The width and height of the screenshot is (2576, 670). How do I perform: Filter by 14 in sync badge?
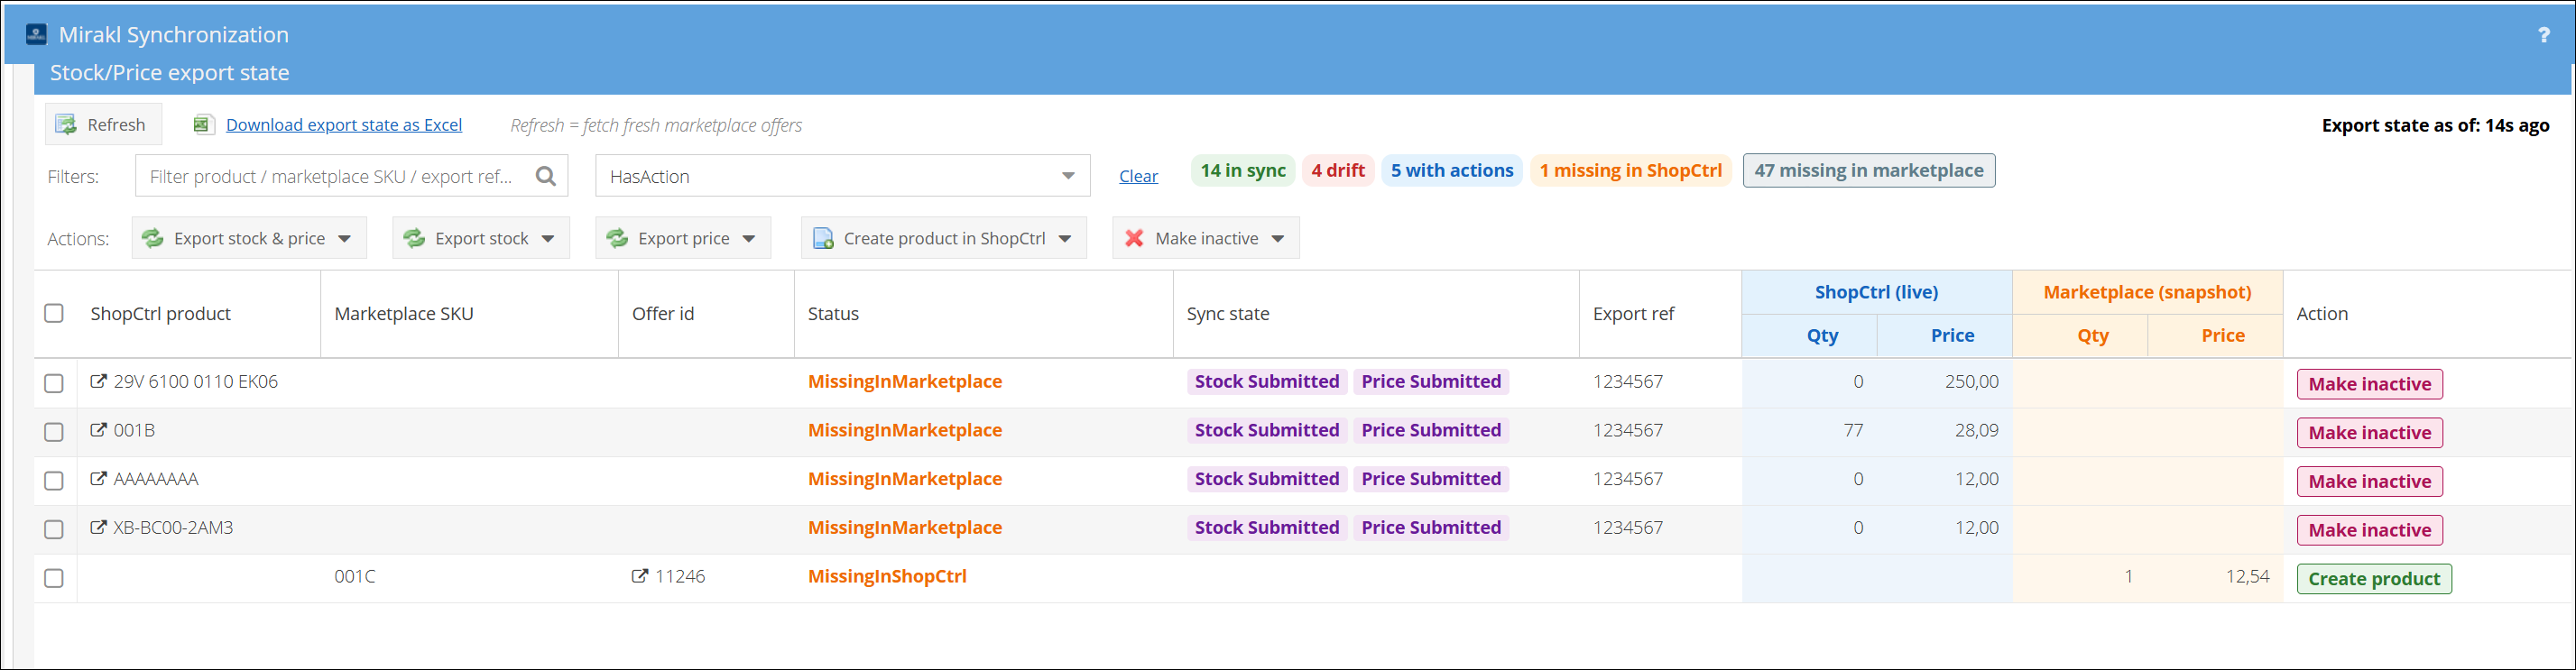[1243, 170]
